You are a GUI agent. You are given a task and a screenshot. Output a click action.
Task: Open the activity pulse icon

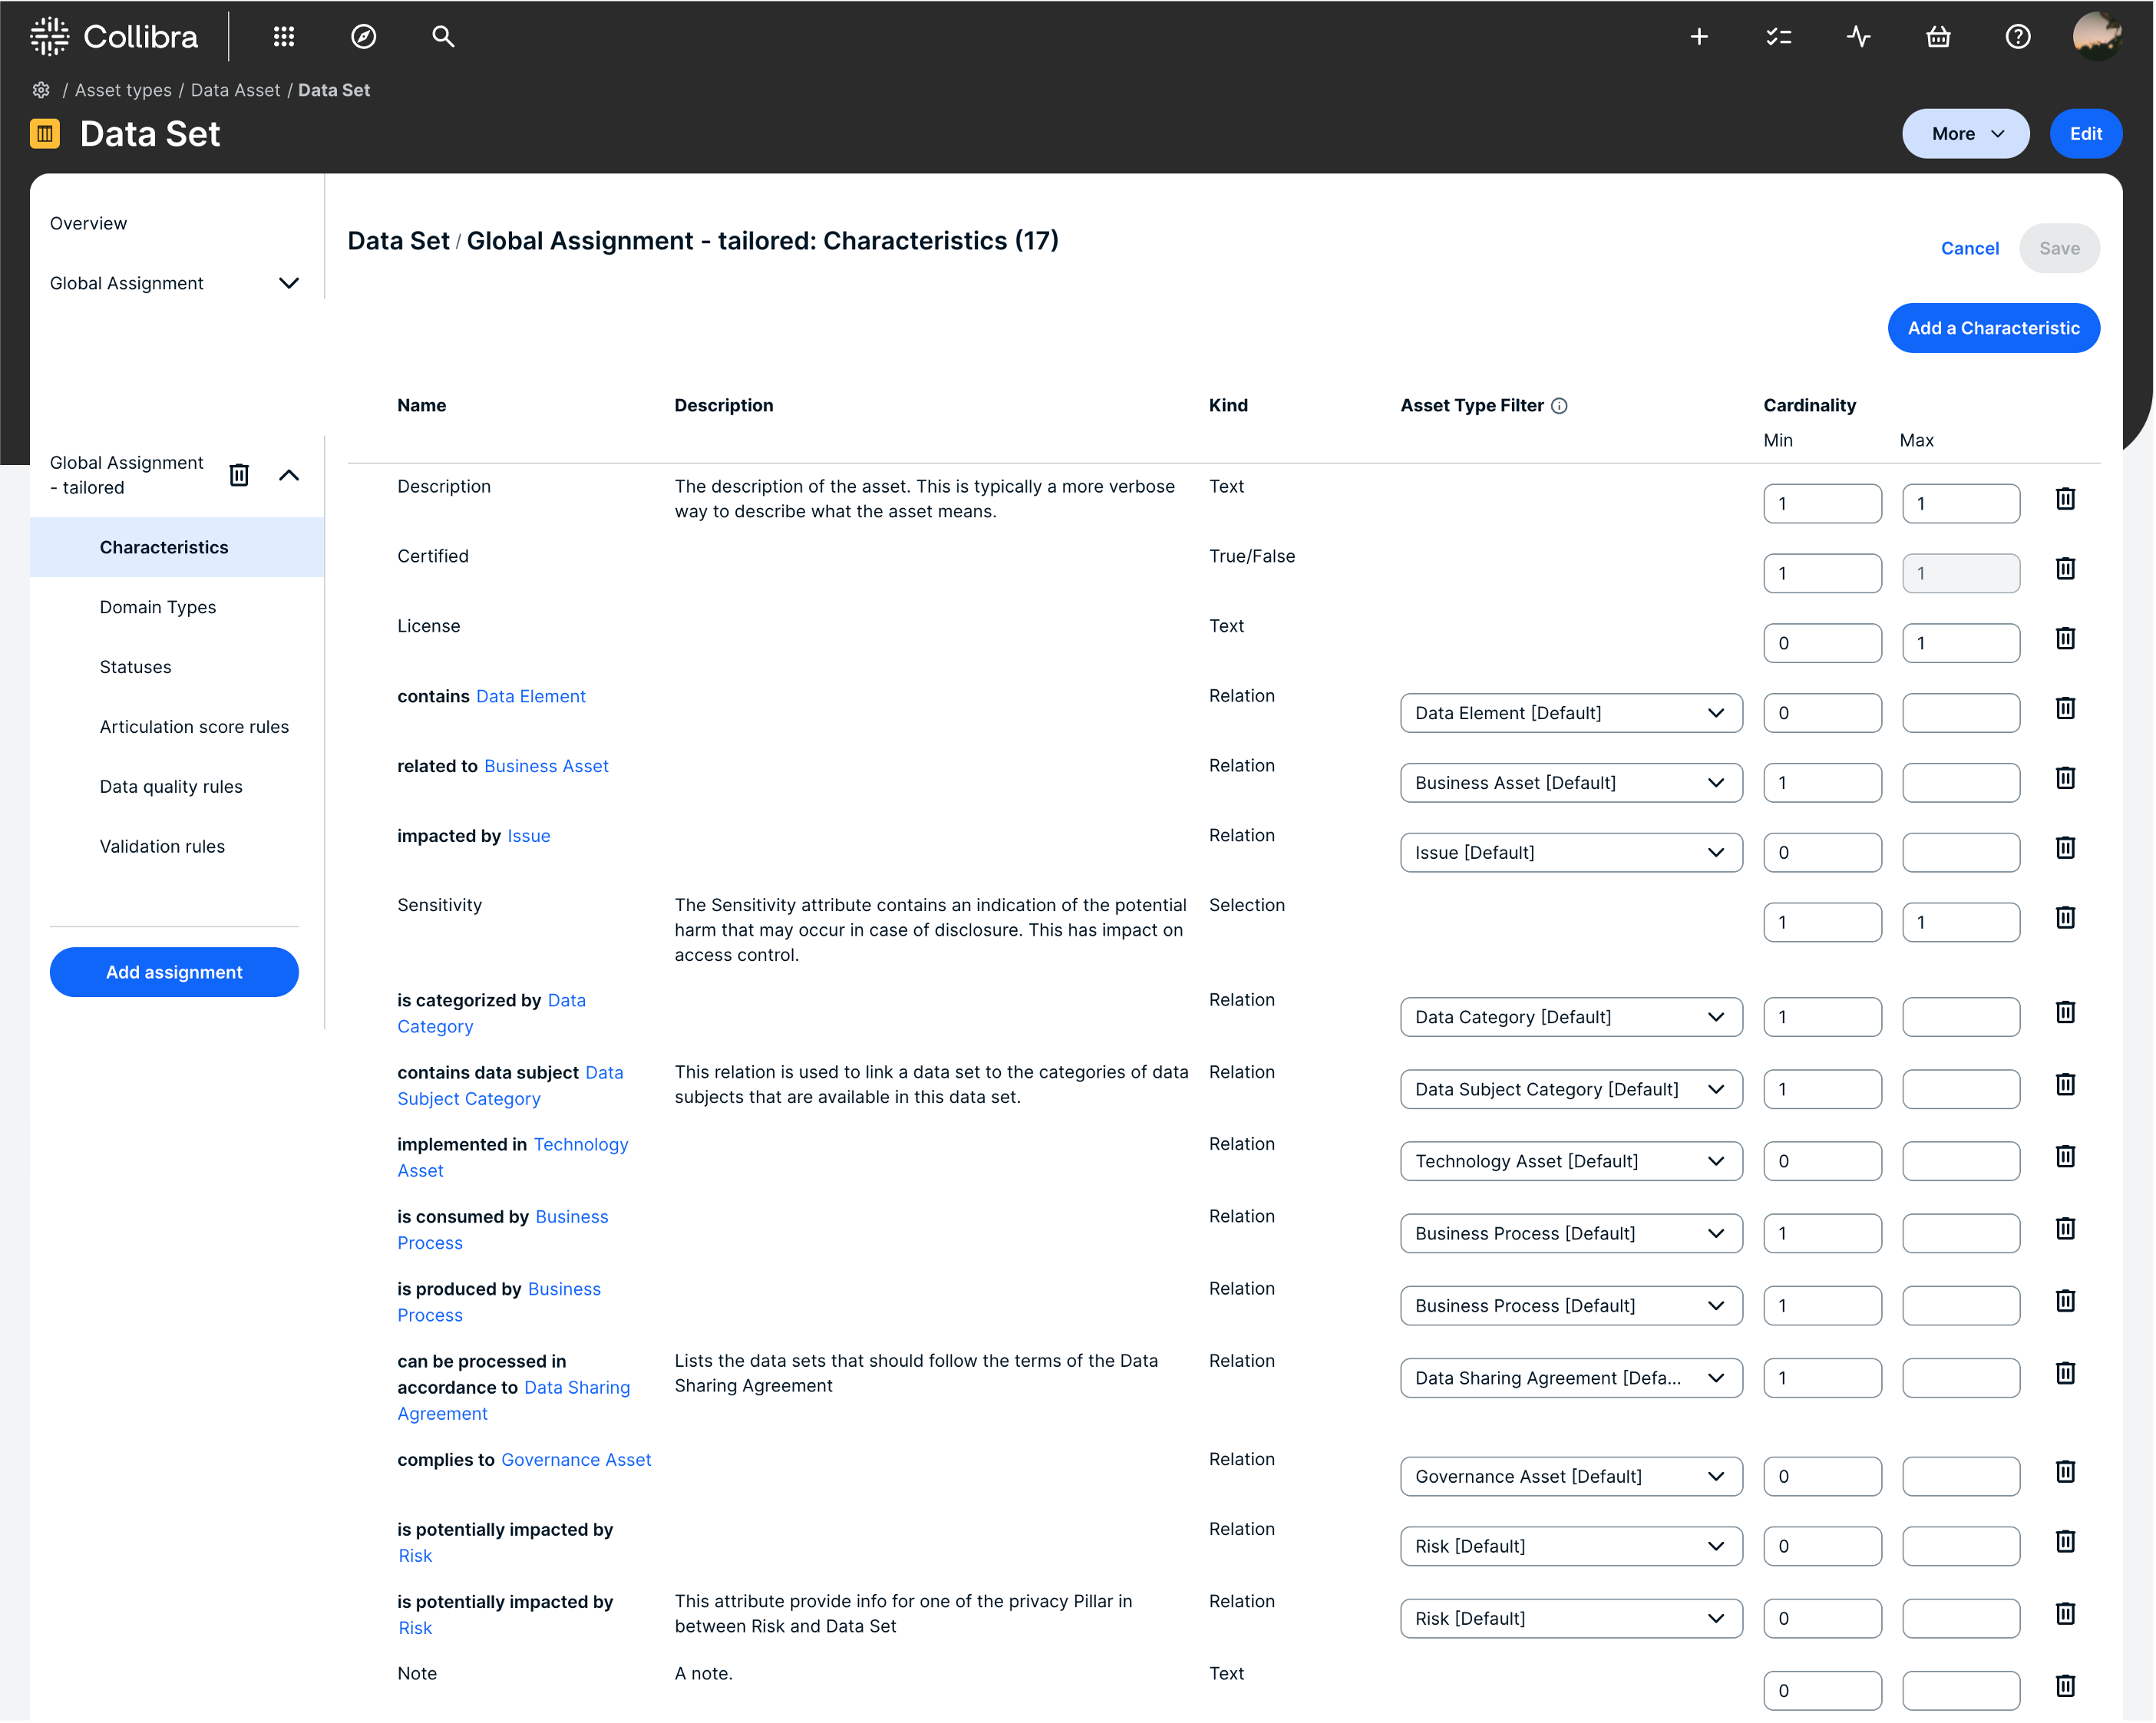point(1859,37)
